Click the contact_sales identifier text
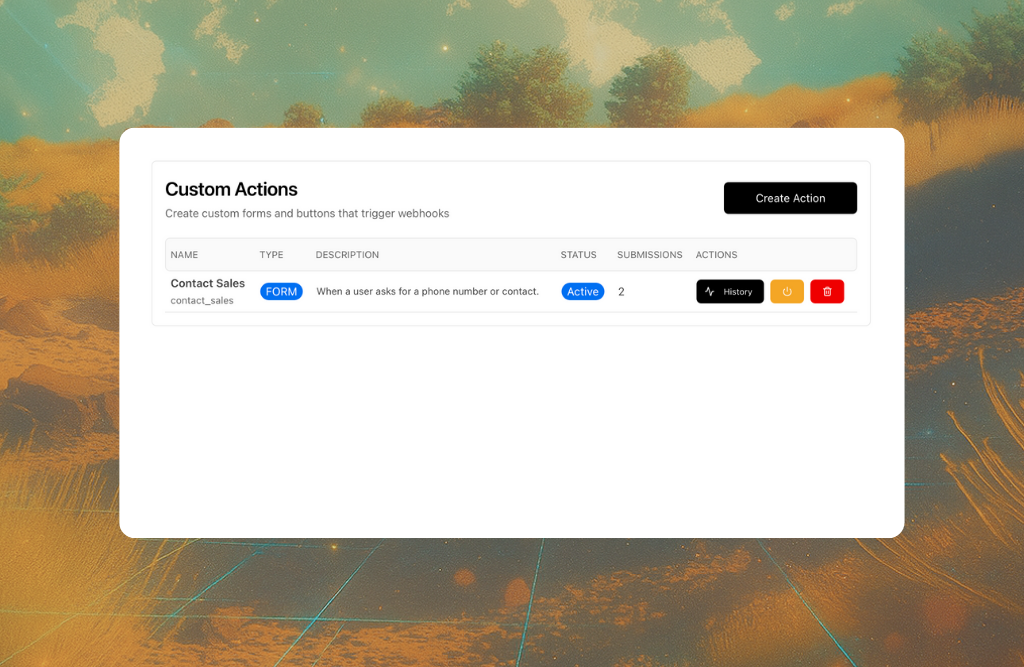 [202, 301]
